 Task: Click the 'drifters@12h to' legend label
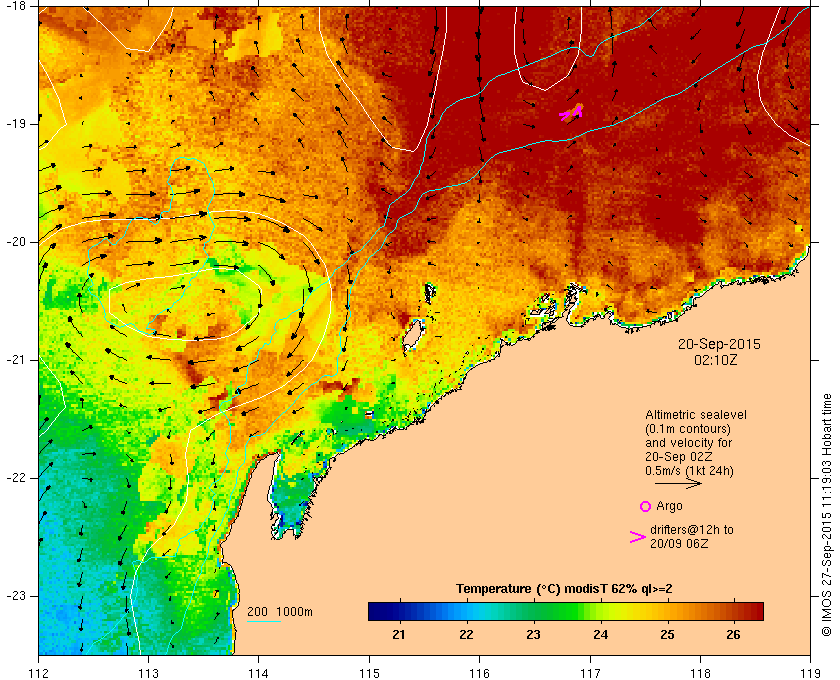[x=692, y=530]
